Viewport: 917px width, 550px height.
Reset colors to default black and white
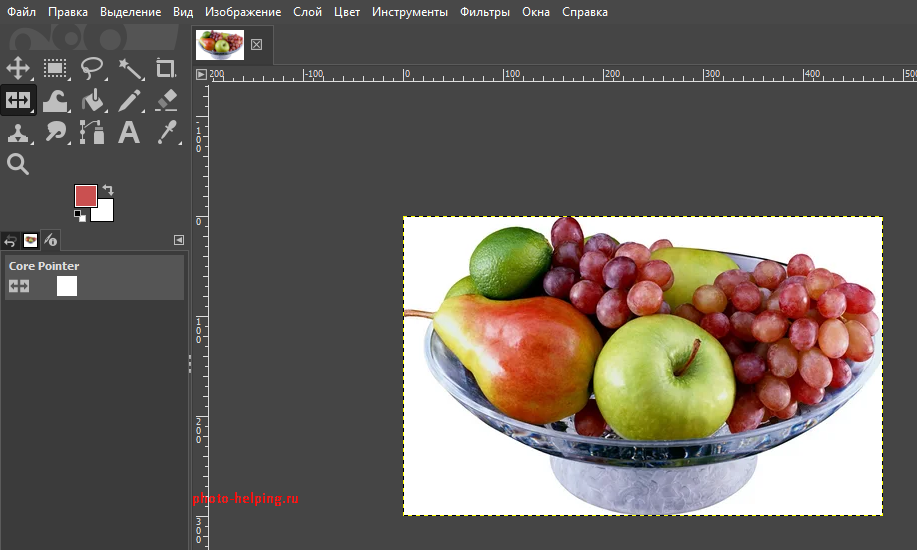pos(80,216)
